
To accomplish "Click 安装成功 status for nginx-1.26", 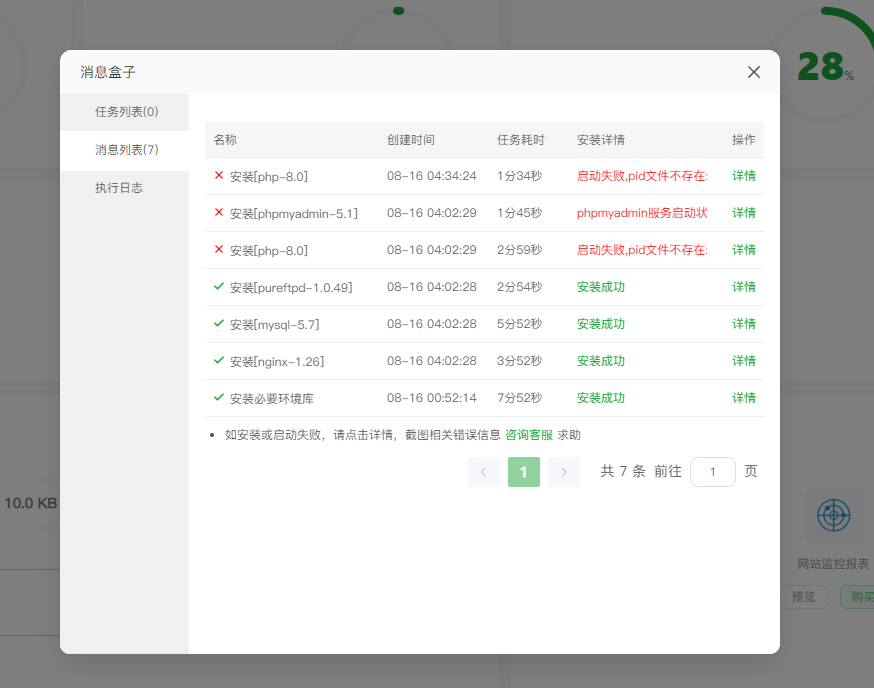I will click(x=600, y=361).
